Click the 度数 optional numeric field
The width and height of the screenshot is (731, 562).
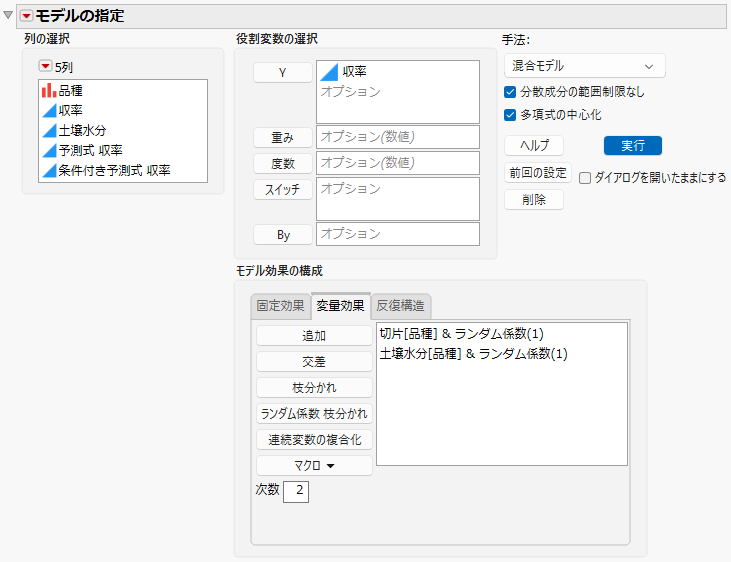pyautogui.click(x=398, y=163)
